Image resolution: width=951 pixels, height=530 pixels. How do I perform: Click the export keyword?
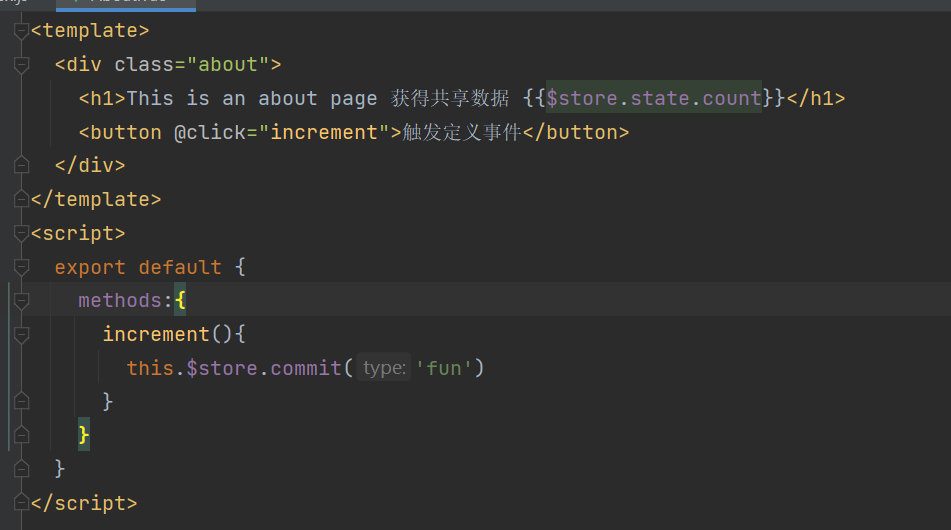coord(90,267)
